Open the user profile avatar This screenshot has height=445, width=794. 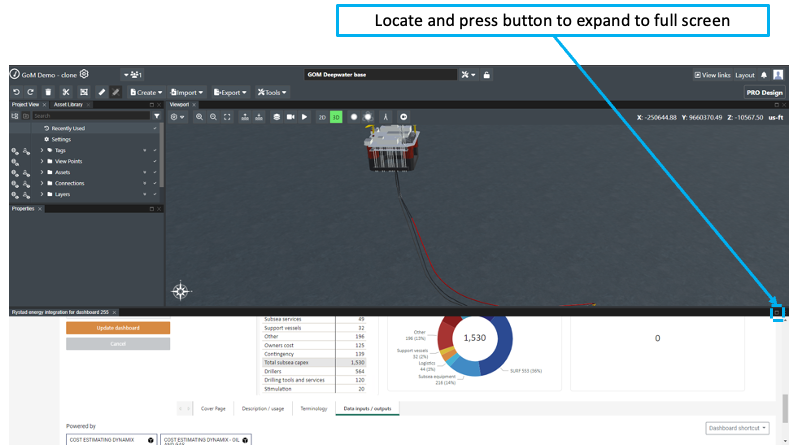778,75
